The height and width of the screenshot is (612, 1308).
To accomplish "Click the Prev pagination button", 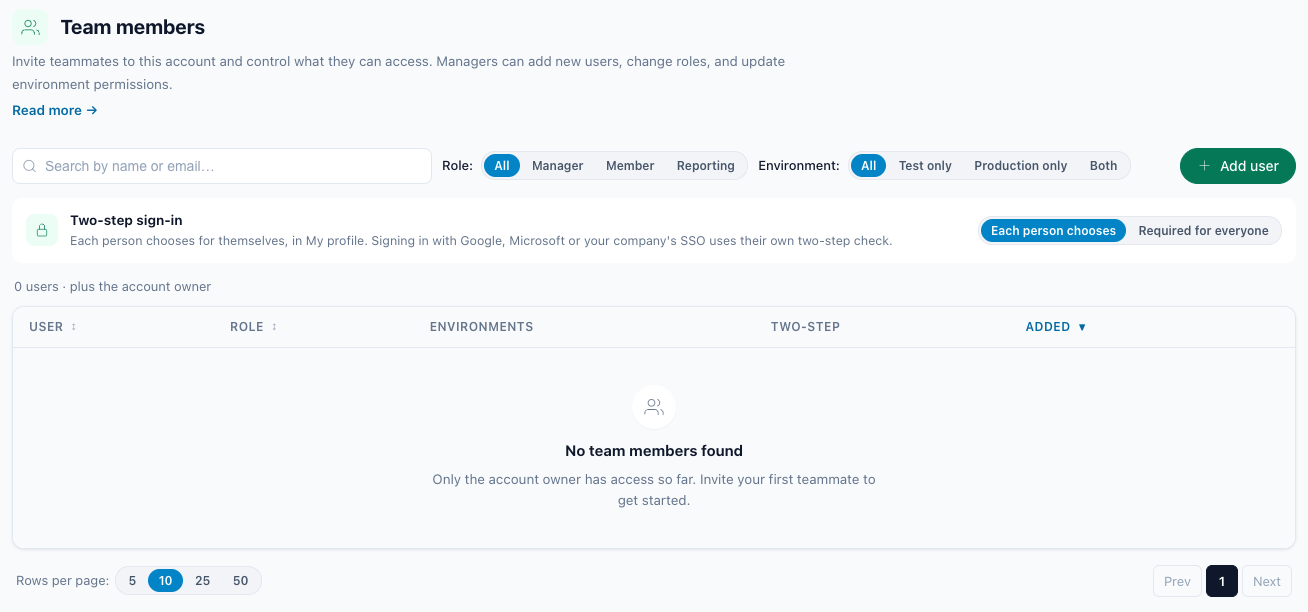I will (1177, 581).
